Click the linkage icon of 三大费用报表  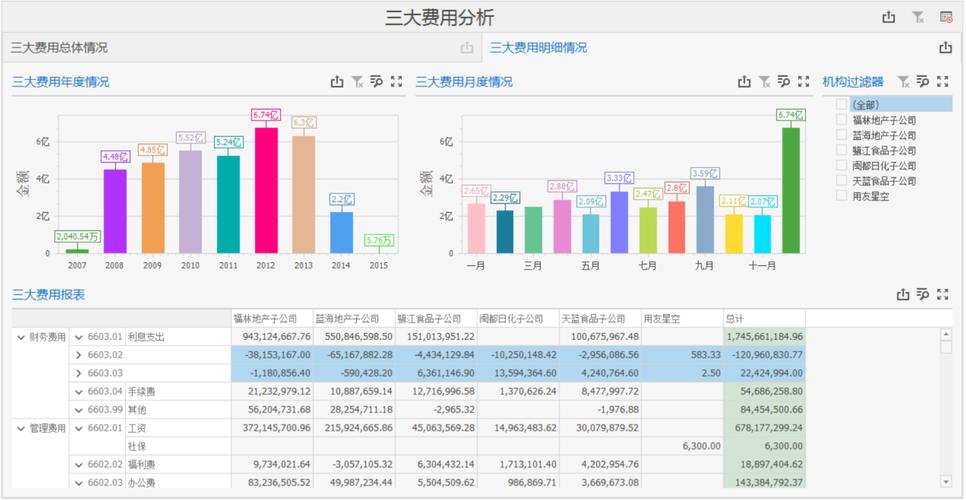pyautogui.click(x=923, y=294)
